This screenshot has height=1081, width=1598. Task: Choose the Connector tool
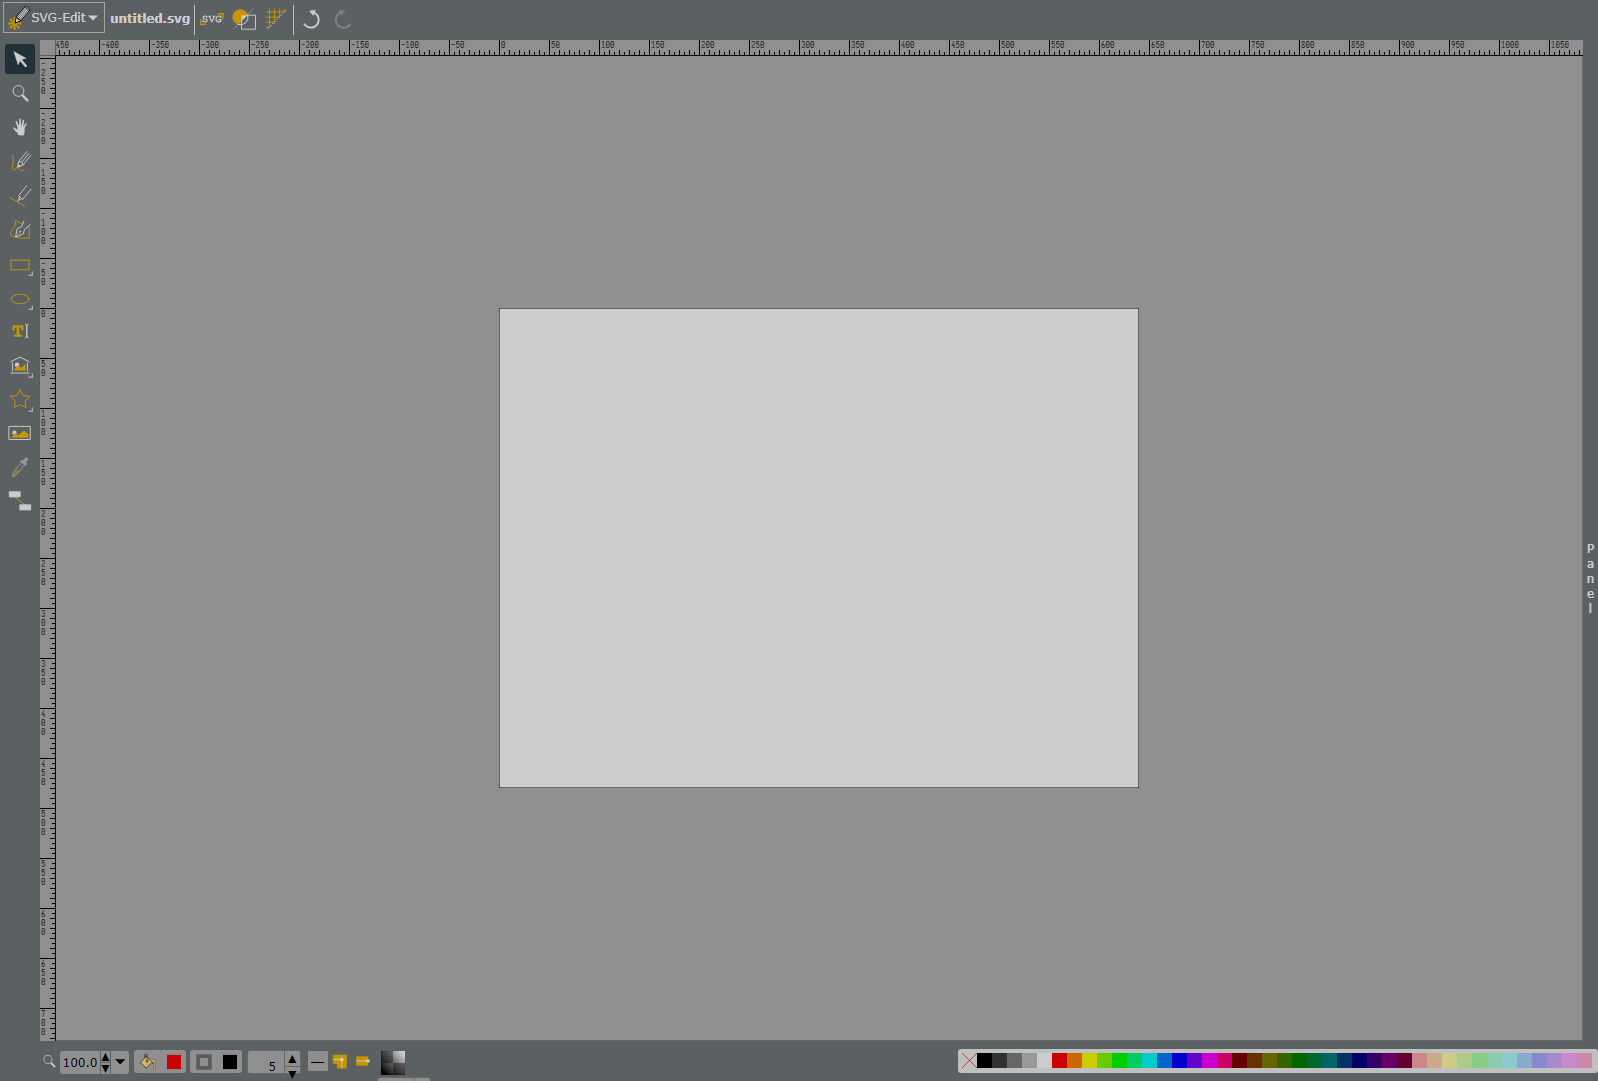pyautogui.click(x=20, y=500)
